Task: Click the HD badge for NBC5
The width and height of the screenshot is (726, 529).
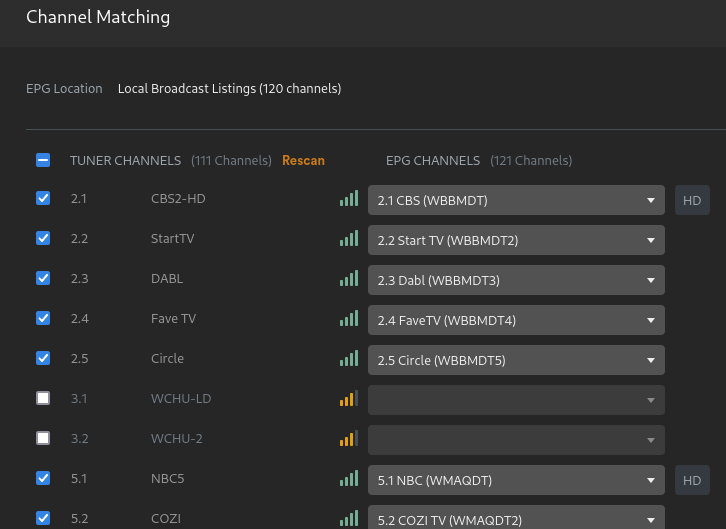Action: point(692,479)
